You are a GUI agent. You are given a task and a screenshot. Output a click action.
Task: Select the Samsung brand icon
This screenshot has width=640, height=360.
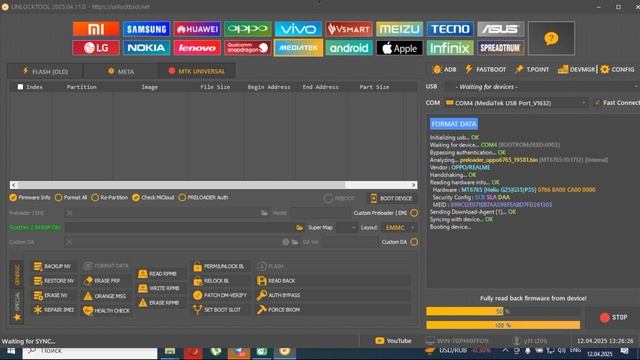click(147, 29)
